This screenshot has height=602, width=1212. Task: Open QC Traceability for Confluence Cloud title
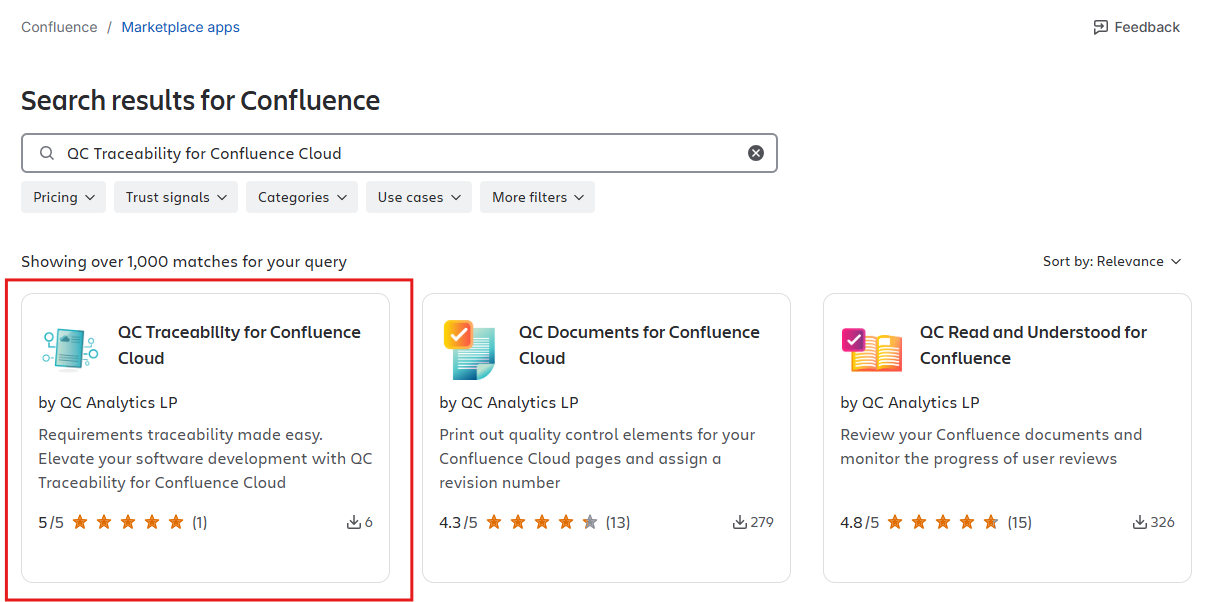coord(239,345)
